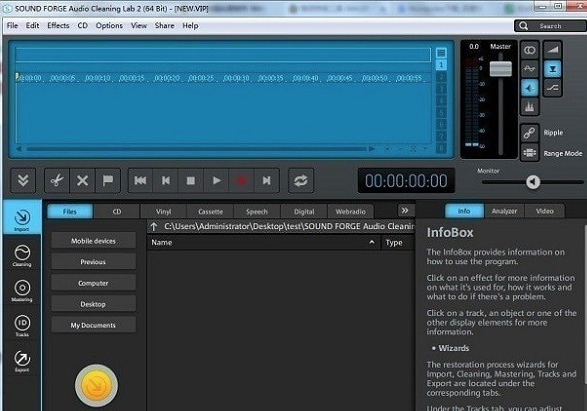Select the Analyzer tab
Viewport: 587px width, 411px height.
505,211
